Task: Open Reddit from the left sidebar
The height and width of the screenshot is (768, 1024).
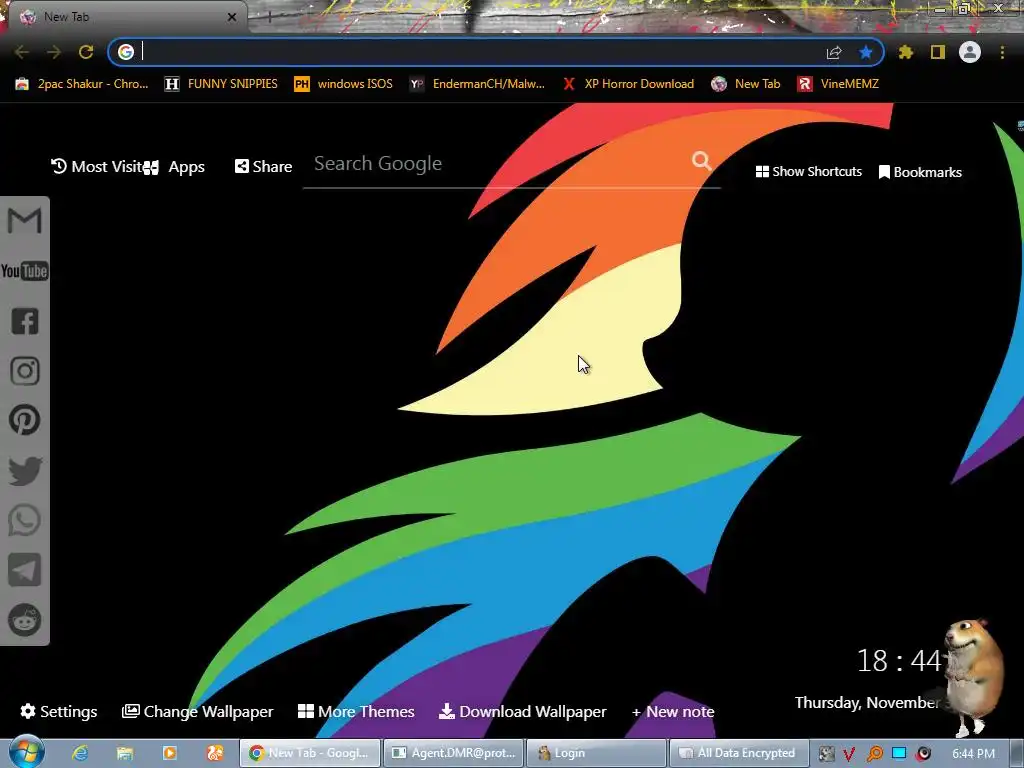Action: pyautogui.click(x=25, y=620)
